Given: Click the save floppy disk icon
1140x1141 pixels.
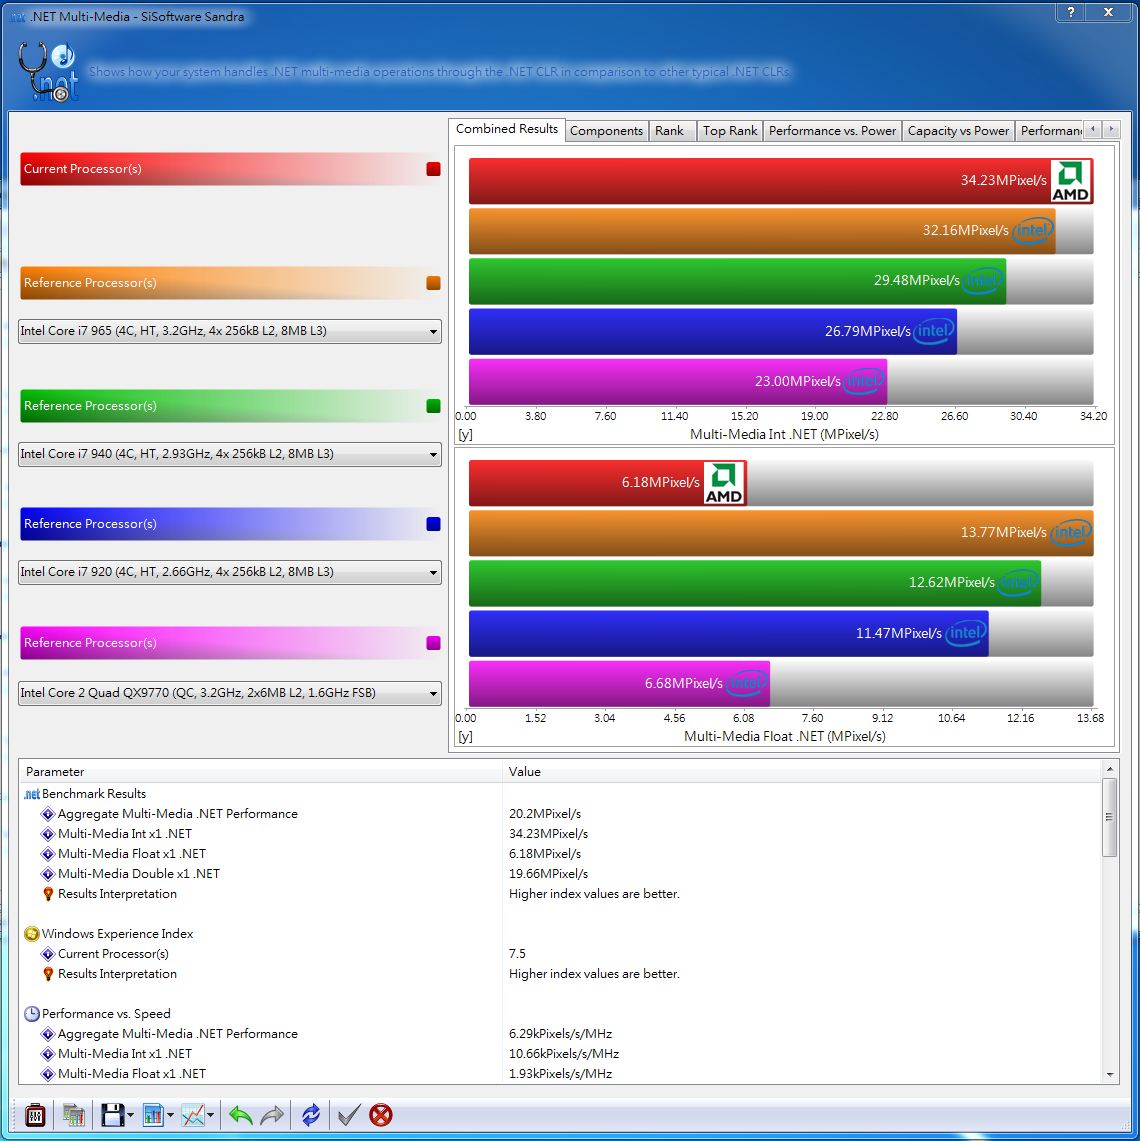Looking at the screenshot, I should click(111, 1115).
